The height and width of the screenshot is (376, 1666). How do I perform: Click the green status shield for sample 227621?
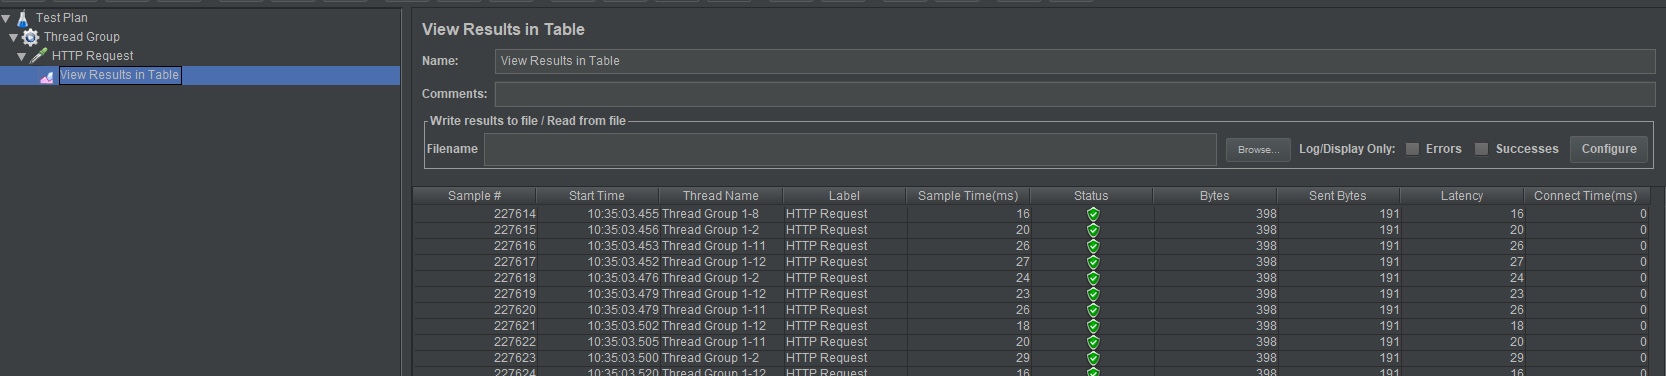pos(1093,326)
